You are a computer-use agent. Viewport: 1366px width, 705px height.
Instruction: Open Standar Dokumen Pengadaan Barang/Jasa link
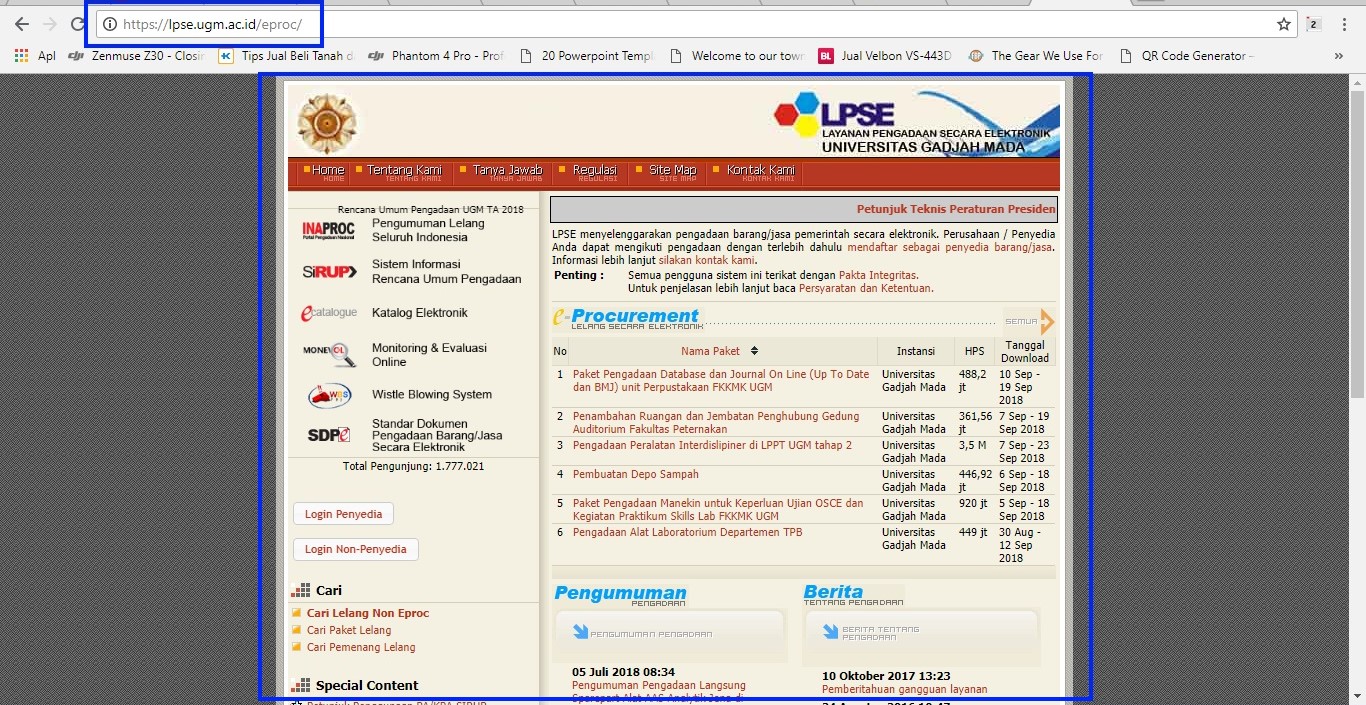(x=437, y=435)
